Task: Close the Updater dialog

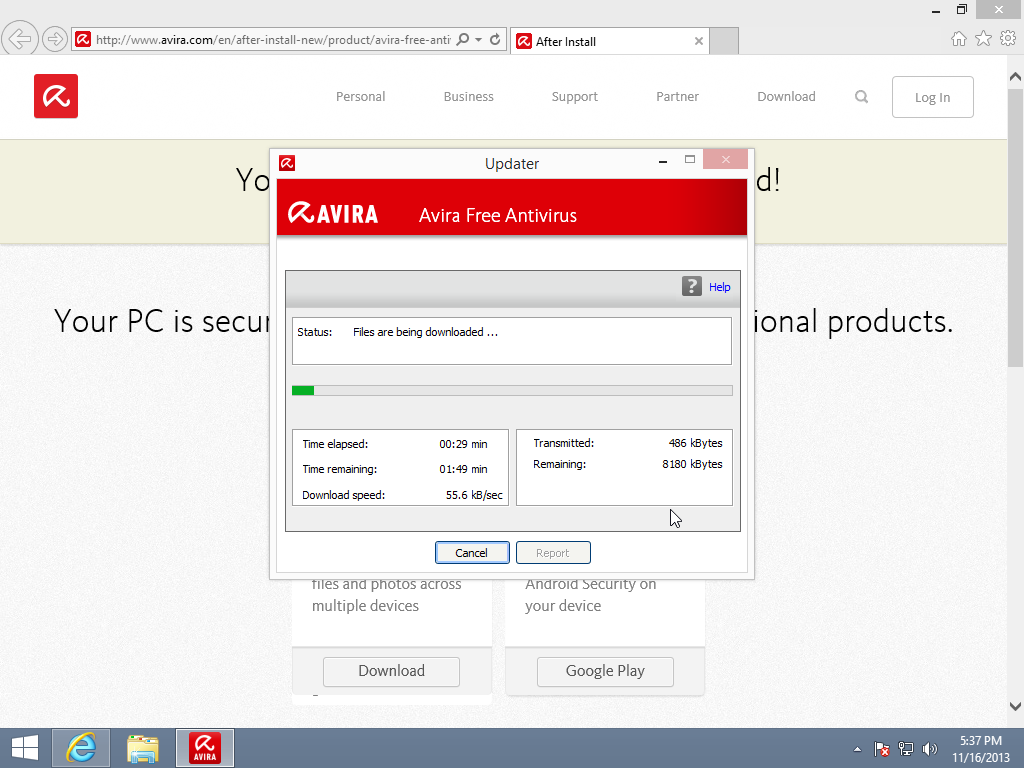Action: pos(726,159)
